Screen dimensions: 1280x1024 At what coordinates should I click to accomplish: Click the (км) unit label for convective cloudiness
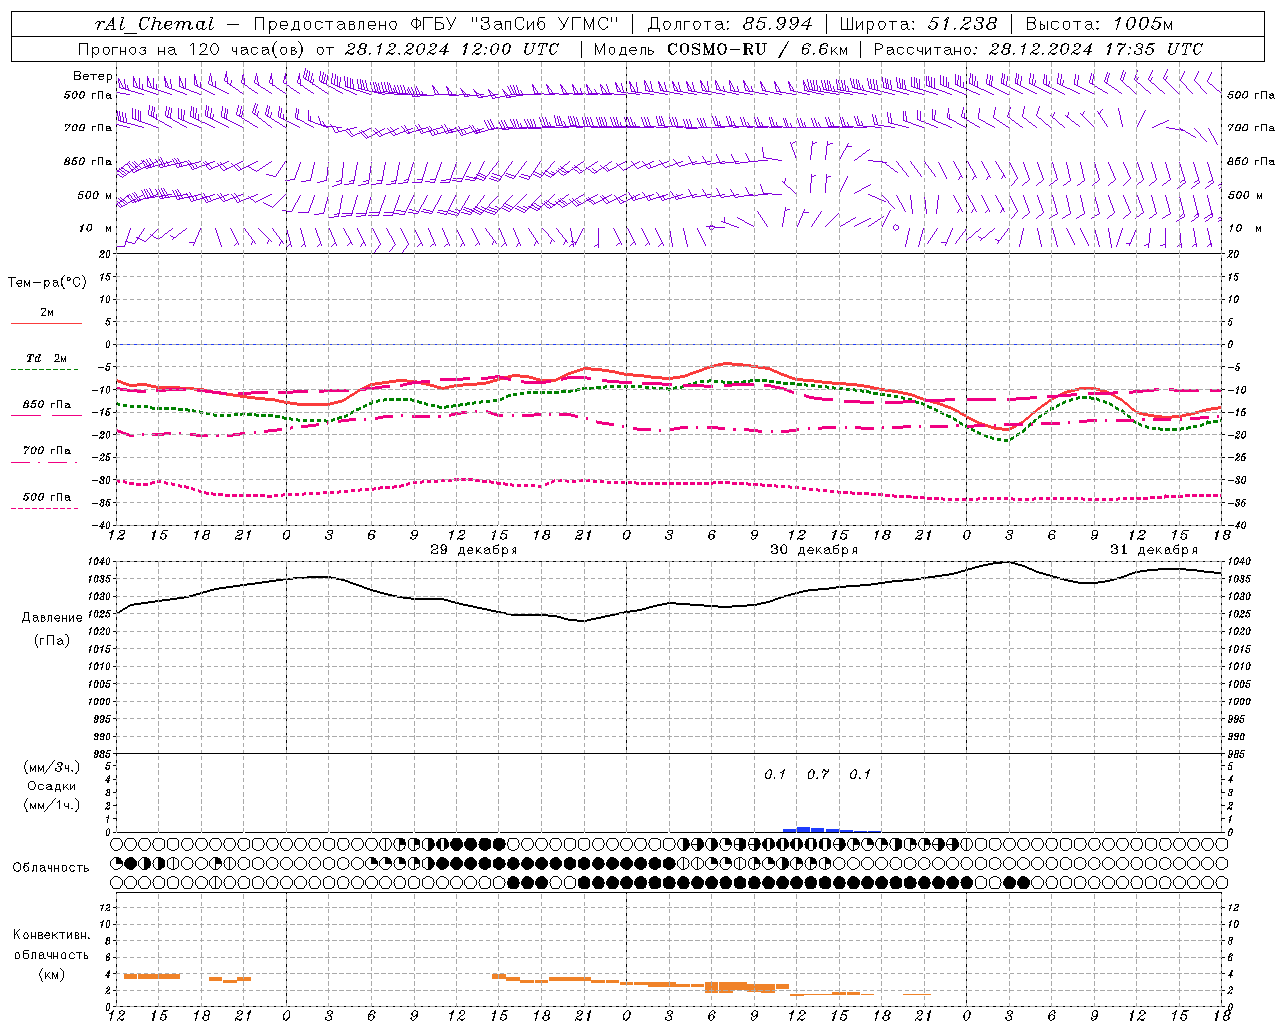click(51, 974)
